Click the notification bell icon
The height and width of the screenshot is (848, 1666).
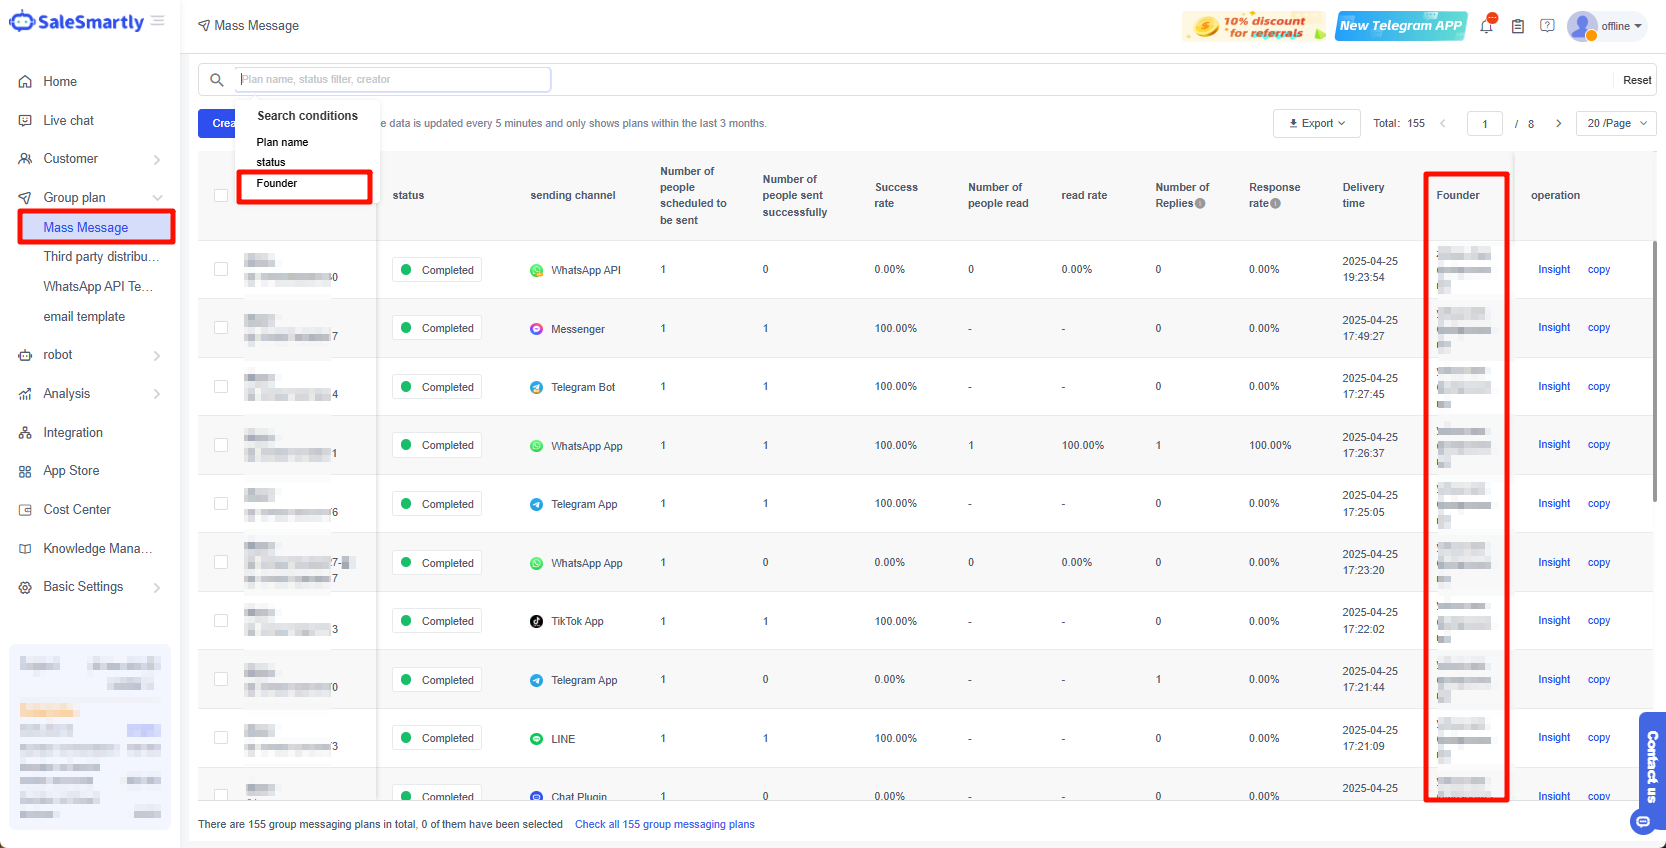[1487, 26]
